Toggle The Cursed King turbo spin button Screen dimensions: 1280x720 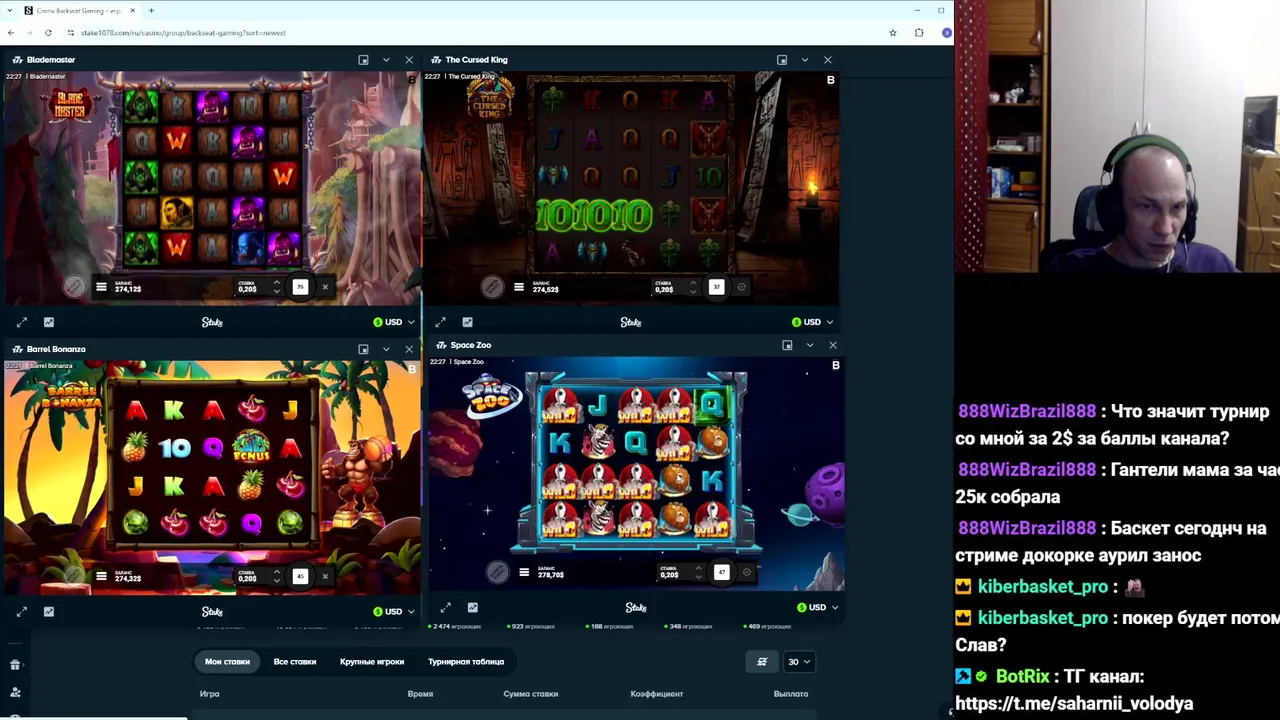(491, 287)
